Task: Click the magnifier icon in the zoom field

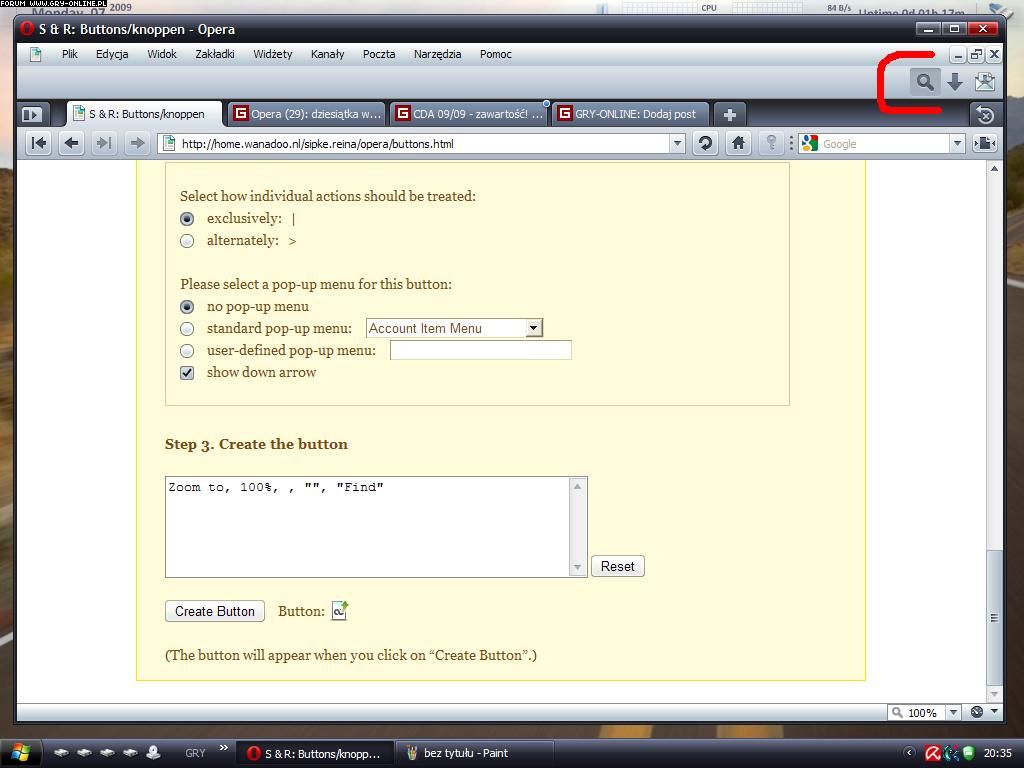Action: [x=897, y=712]
